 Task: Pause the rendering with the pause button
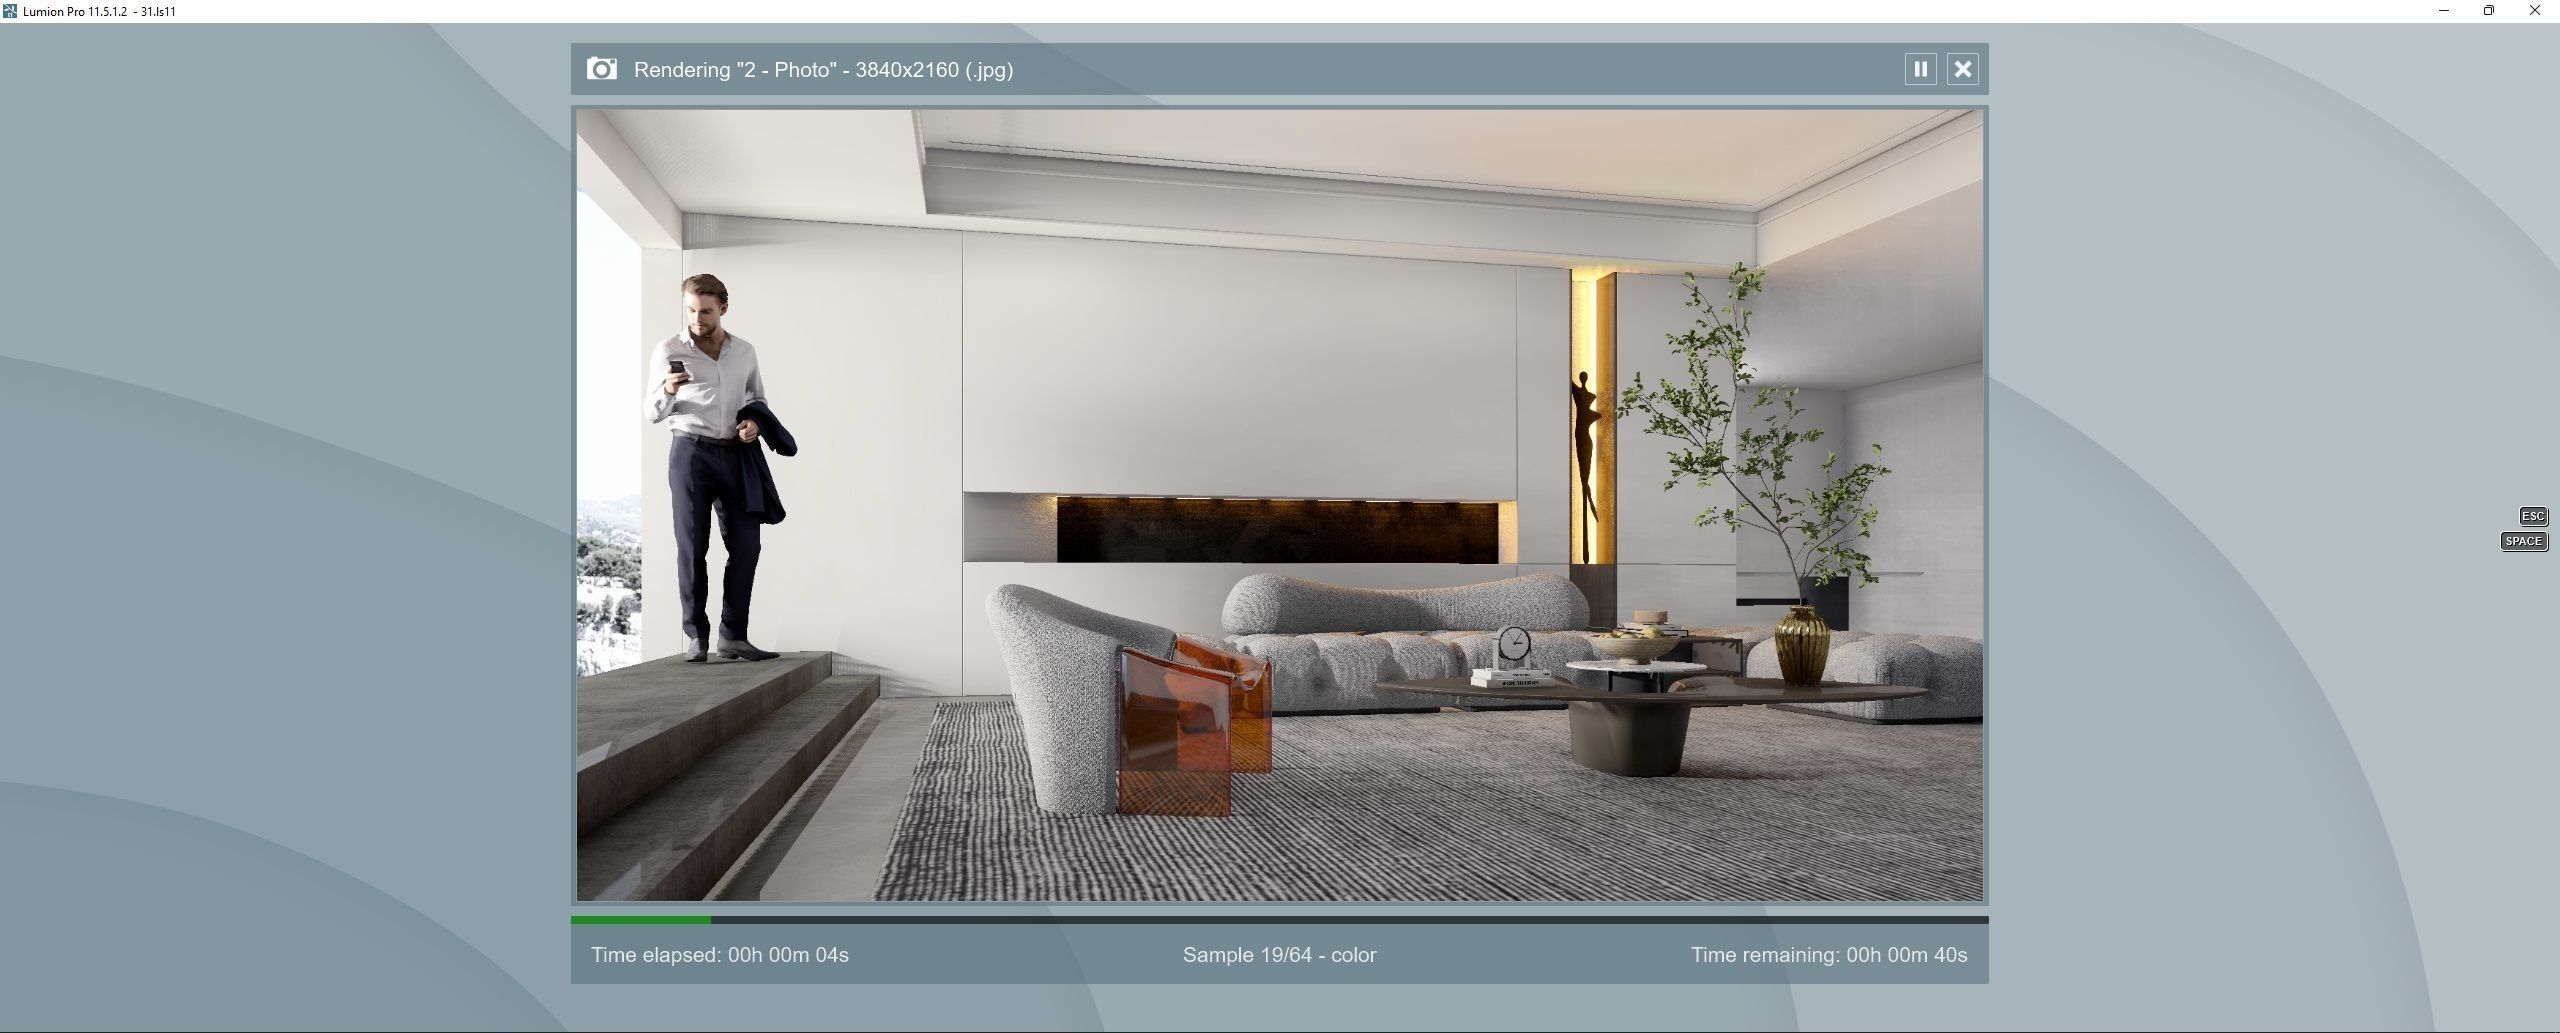[1920, 69]
